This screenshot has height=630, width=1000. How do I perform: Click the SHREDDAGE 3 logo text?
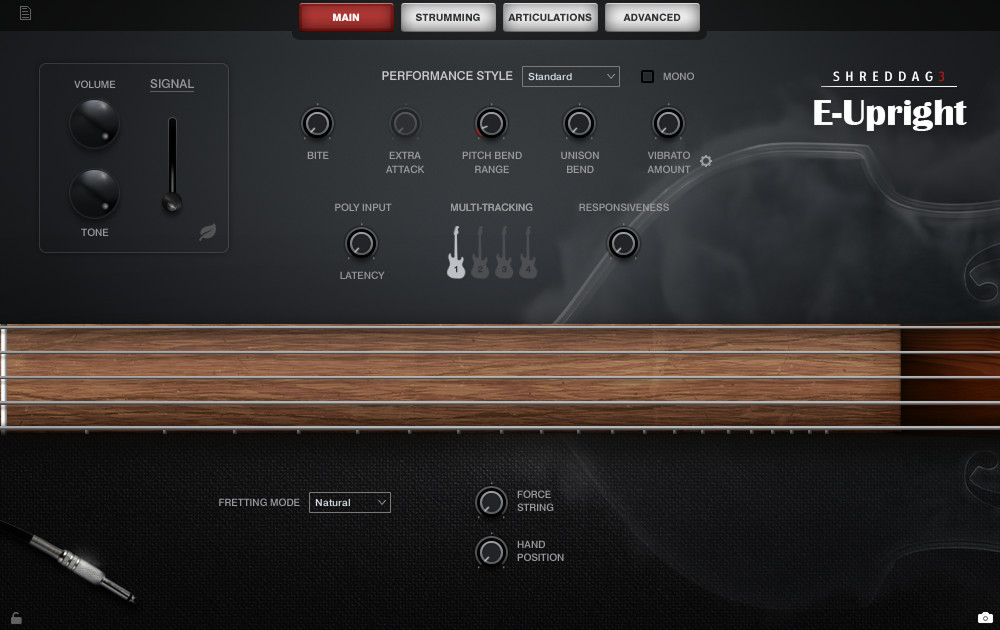[889, 77]
